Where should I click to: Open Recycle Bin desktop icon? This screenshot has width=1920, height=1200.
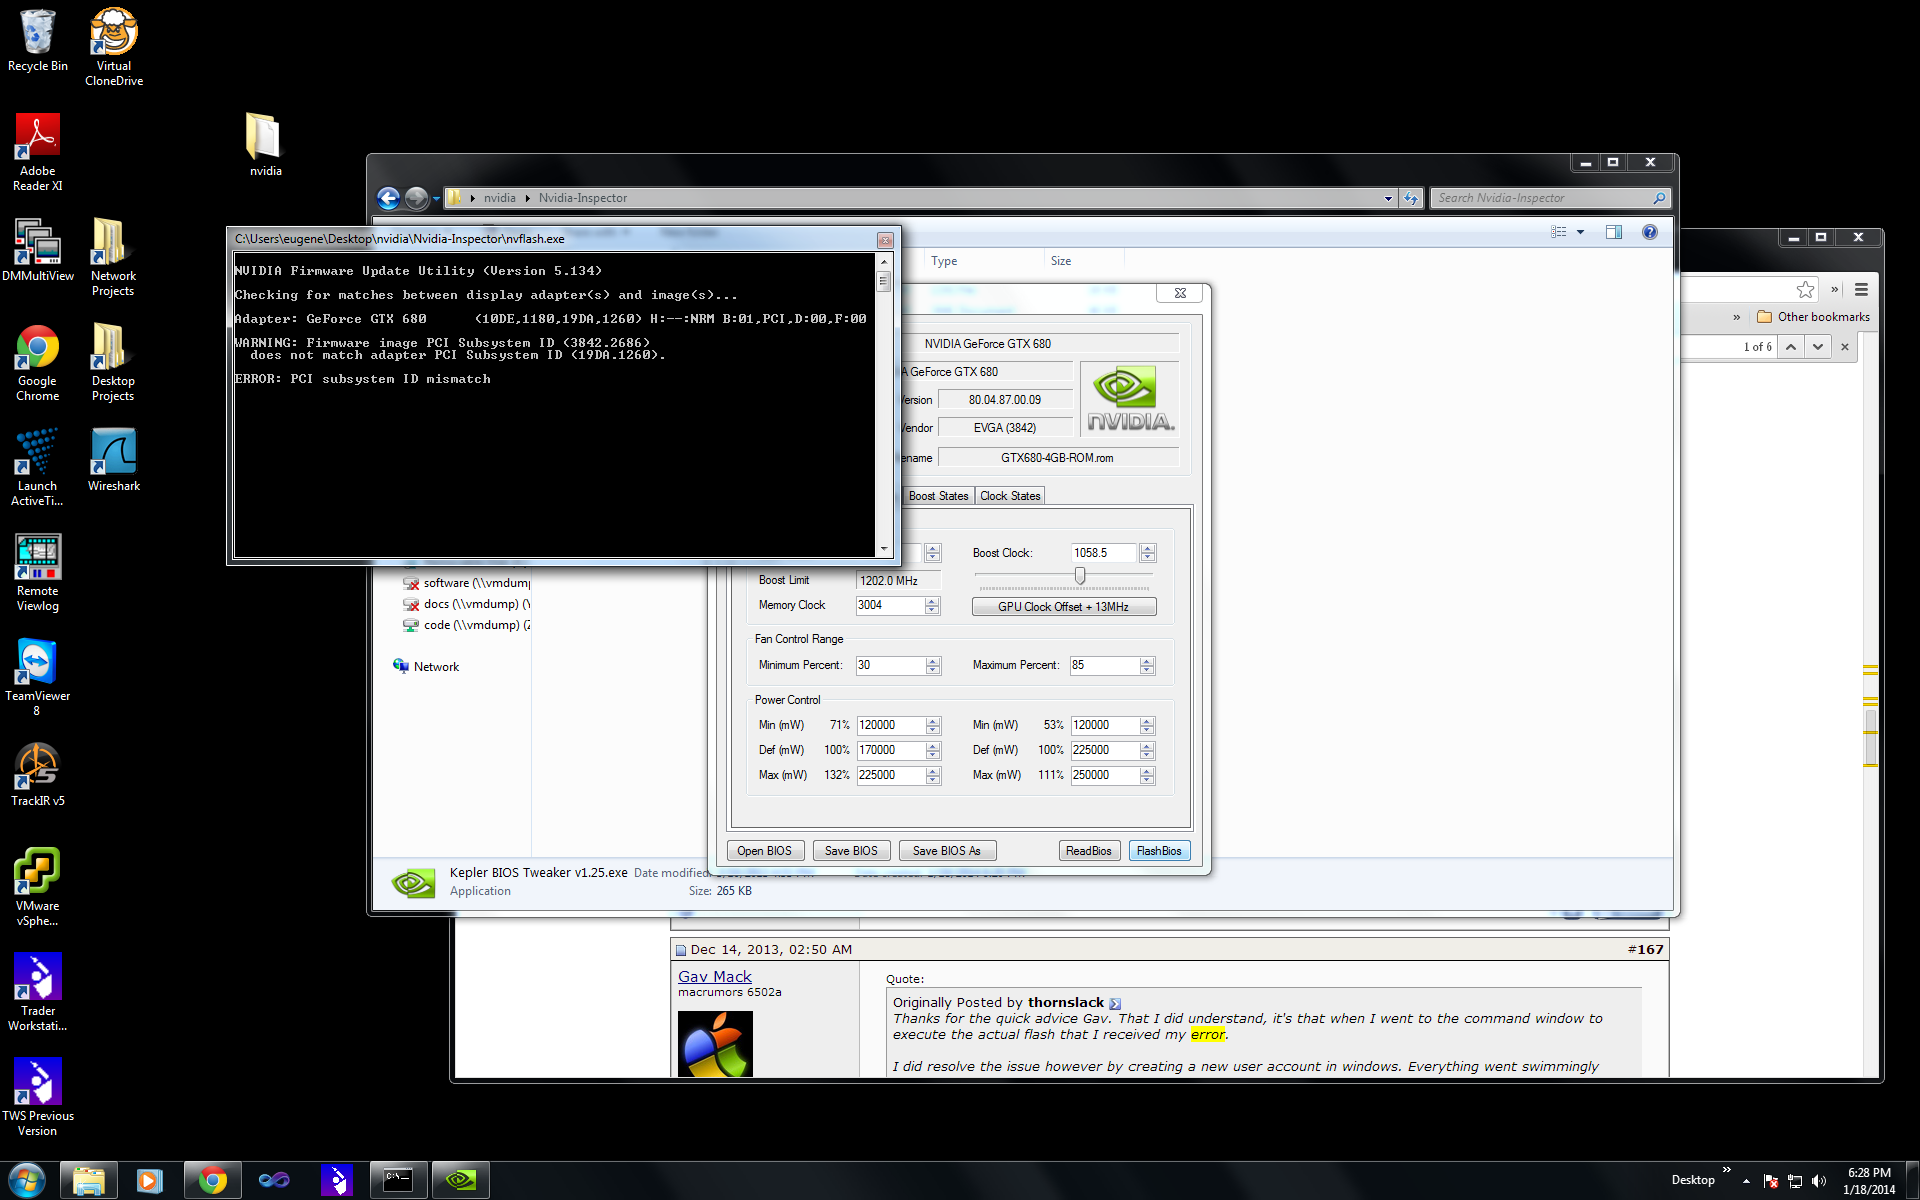point(38,40)
